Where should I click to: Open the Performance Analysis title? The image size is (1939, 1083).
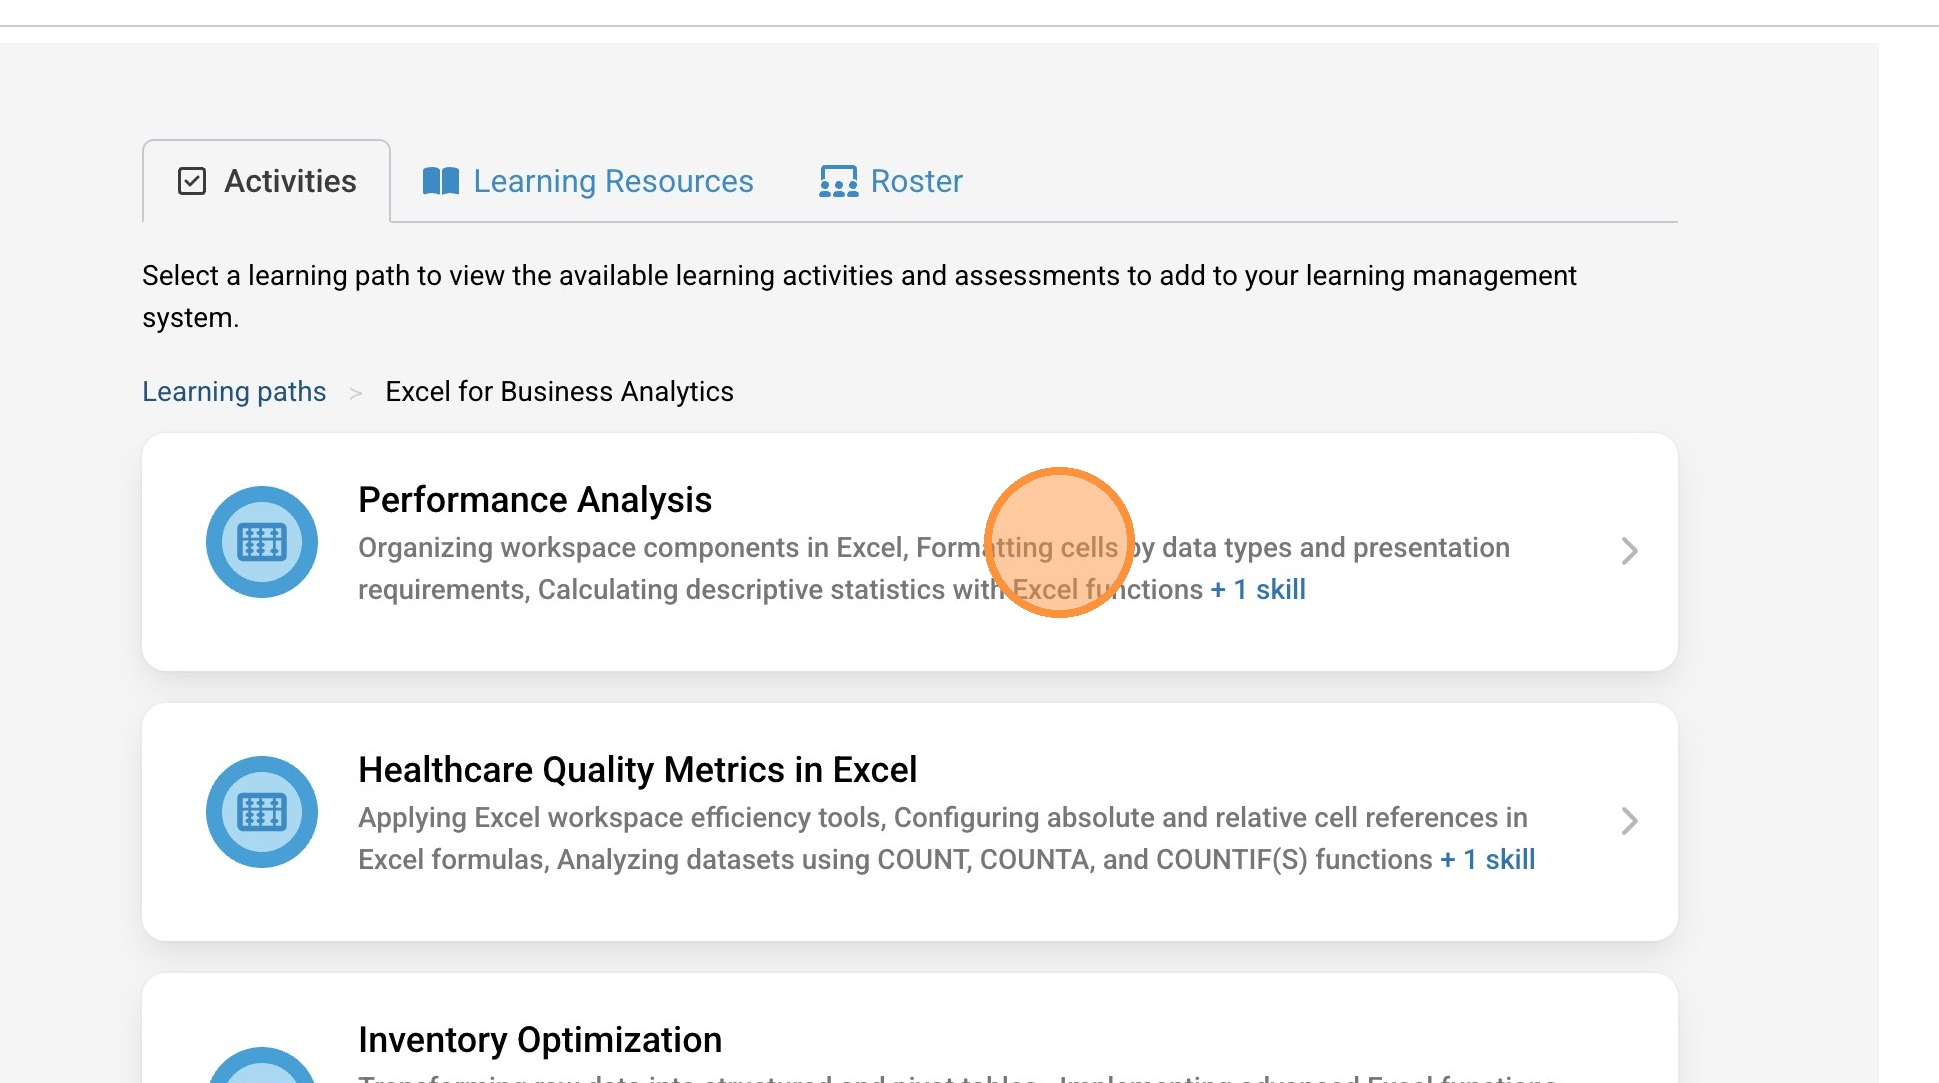tap(535, 500)
